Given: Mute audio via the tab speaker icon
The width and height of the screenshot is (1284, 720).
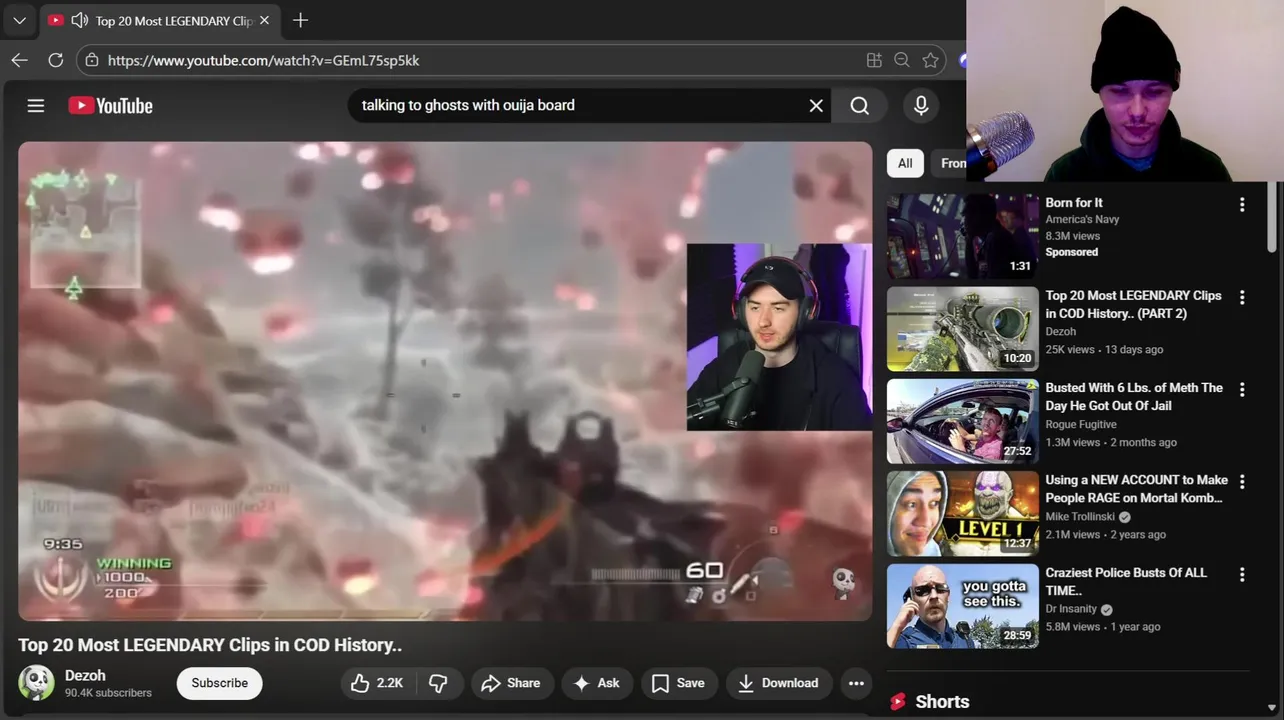Looking at the screenshot, I should [79, 20].
